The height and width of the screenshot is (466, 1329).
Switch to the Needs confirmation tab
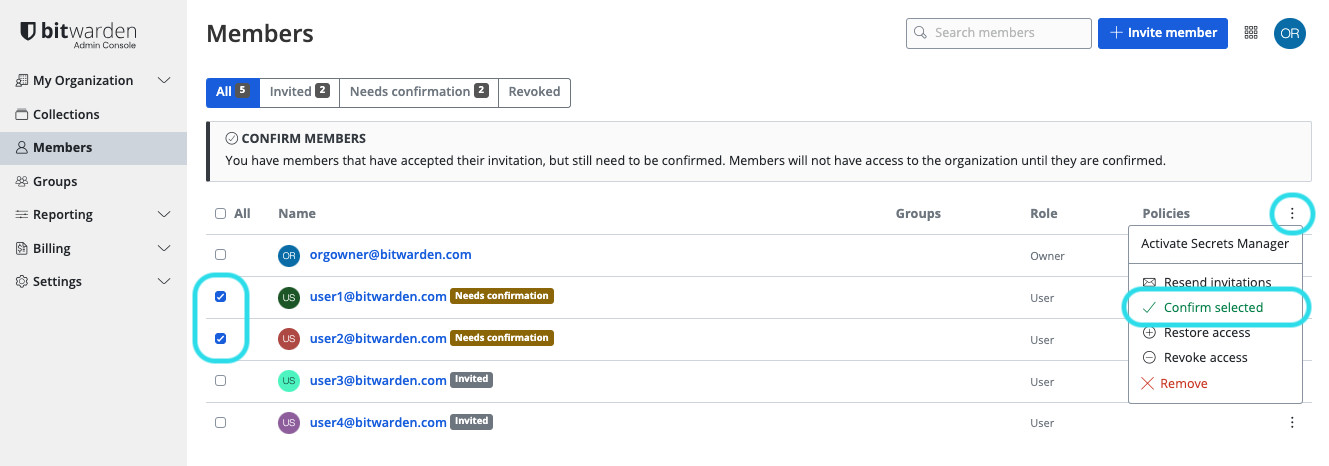pyautogui.click(x=418, y=92)
